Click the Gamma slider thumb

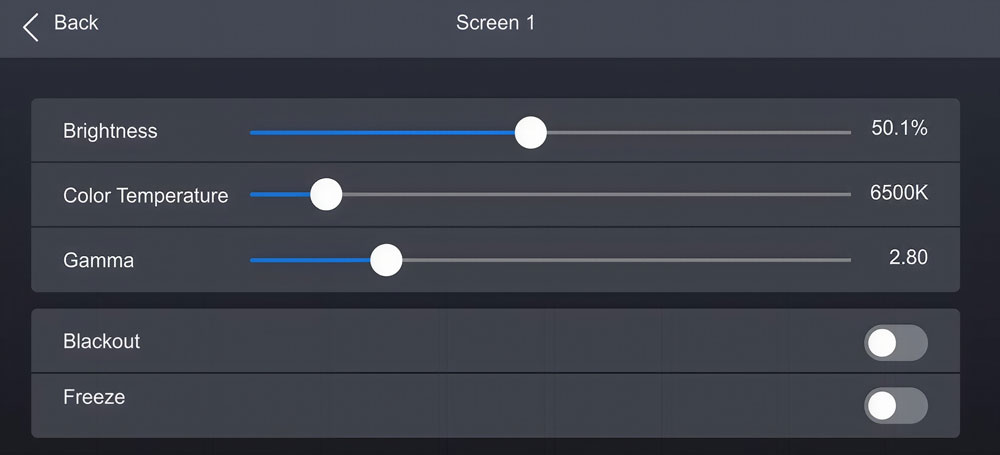[386, 260]
